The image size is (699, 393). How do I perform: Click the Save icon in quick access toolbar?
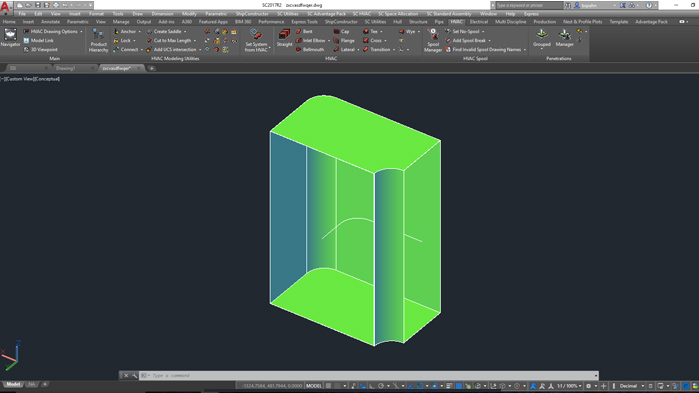click(x=37, y=5)
